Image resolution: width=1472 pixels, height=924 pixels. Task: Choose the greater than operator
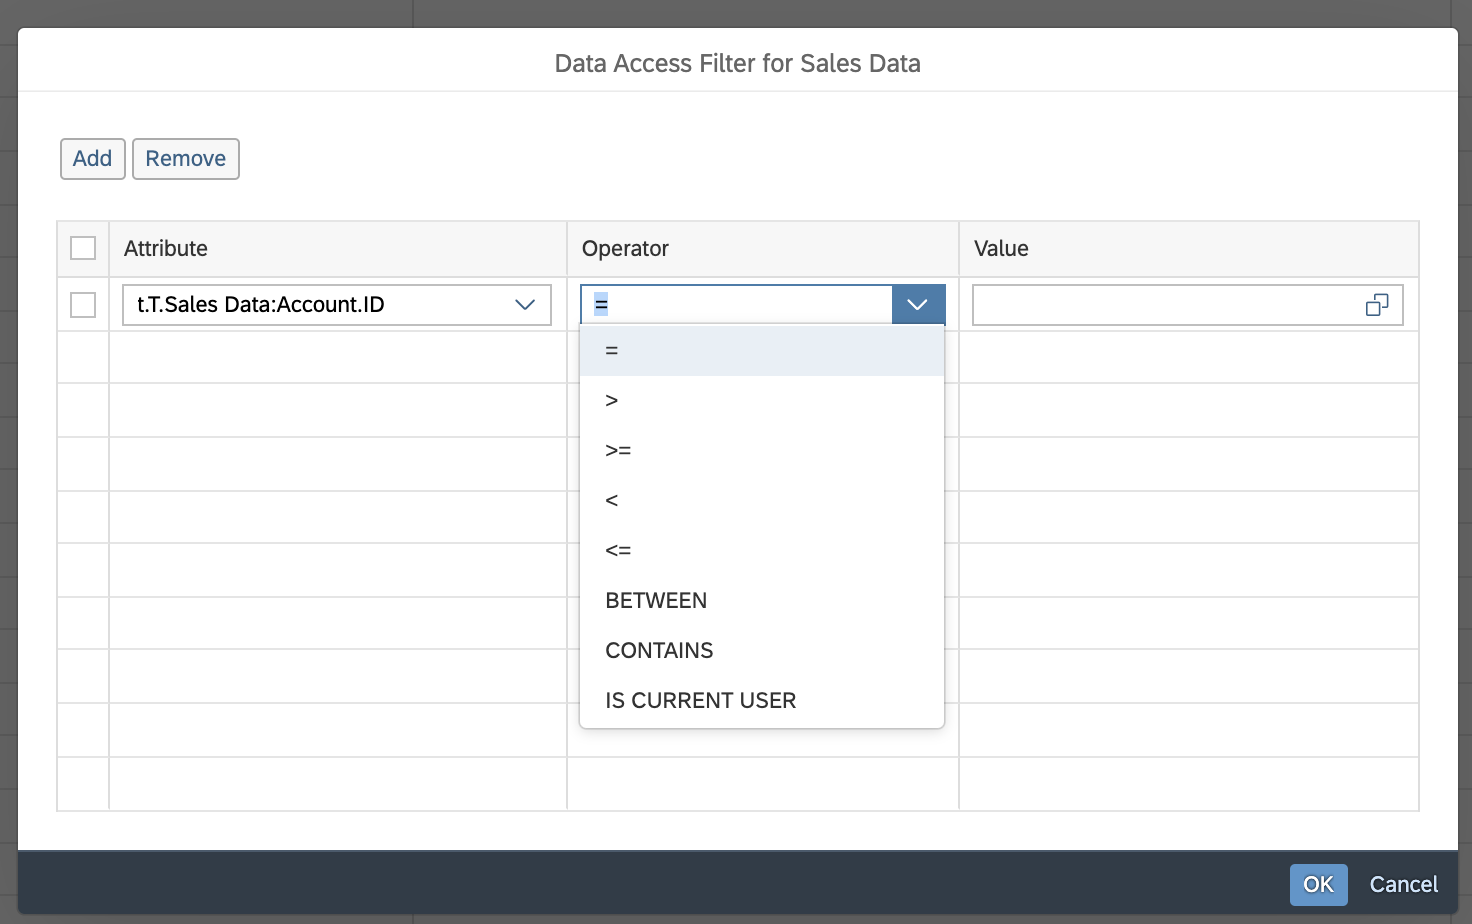612,401
